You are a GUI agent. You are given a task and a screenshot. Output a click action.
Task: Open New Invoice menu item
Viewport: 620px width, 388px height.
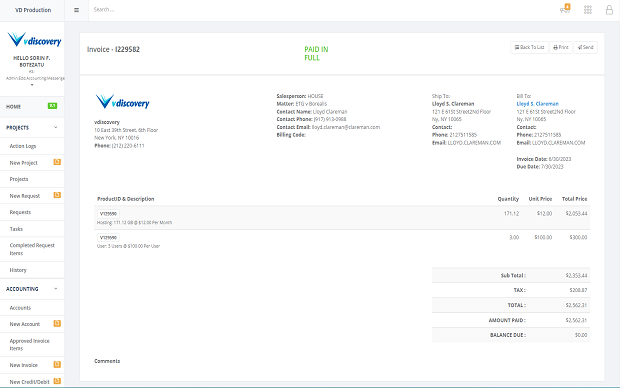24,365
